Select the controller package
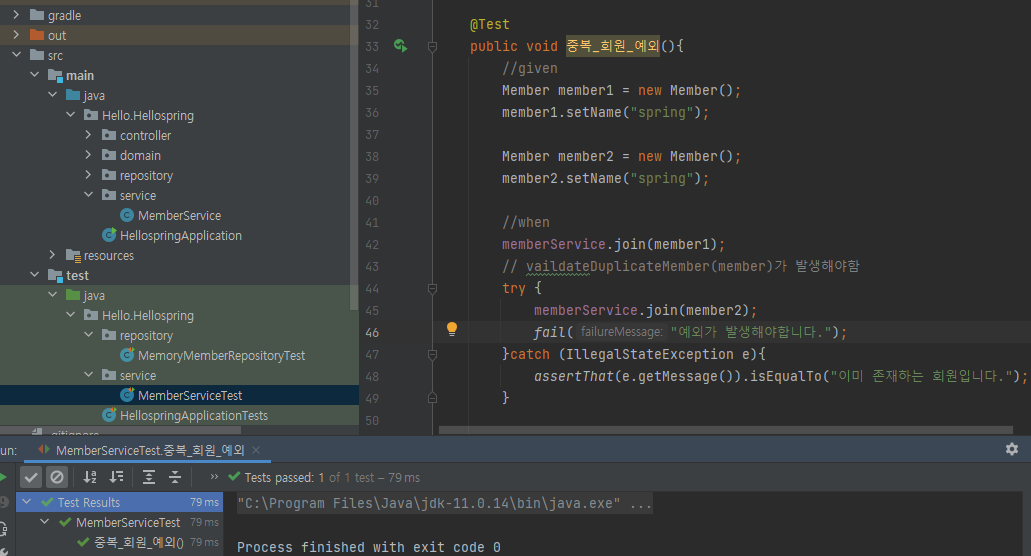The width and height of the screenshot is (1031, 556). (145, 135)
